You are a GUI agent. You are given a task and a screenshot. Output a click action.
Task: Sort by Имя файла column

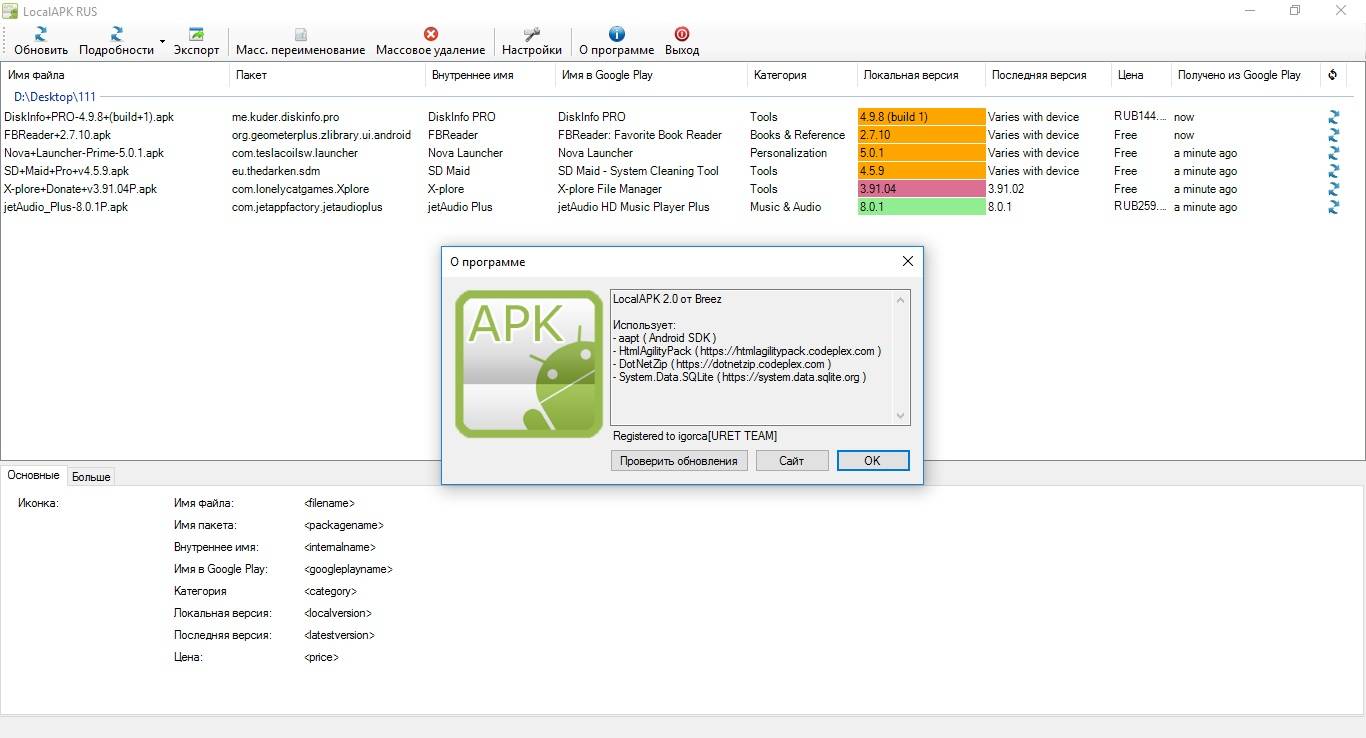[x=115, y=75]
